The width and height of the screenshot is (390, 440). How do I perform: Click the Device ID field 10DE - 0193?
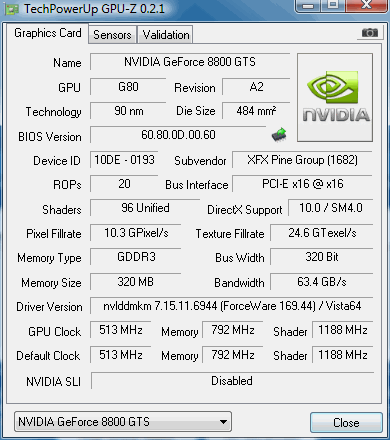124,160
